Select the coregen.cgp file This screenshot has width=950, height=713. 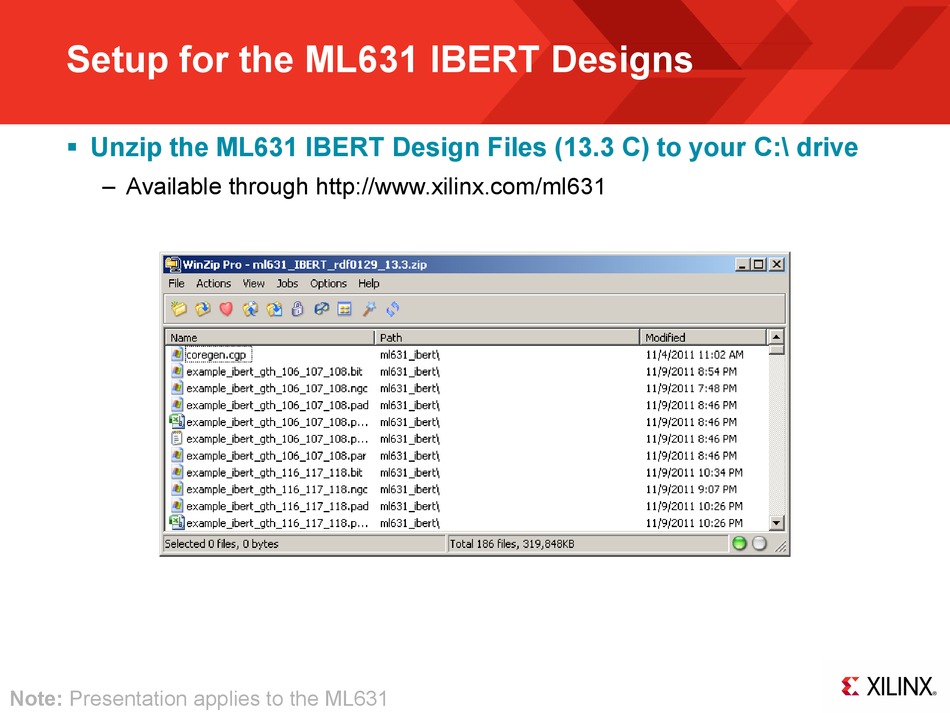tap(216, 354)
